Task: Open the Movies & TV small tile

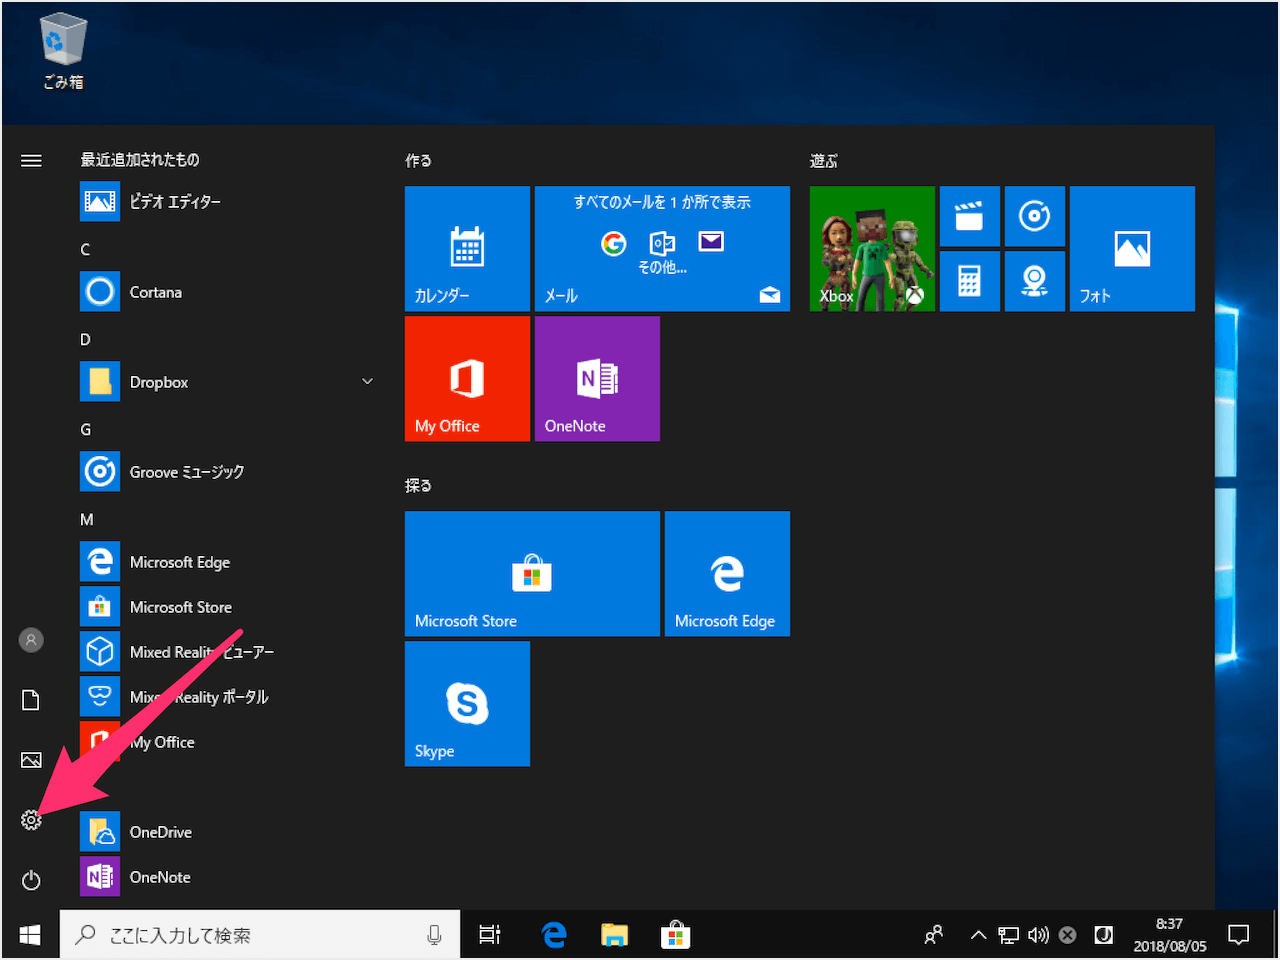Action: 970,216
